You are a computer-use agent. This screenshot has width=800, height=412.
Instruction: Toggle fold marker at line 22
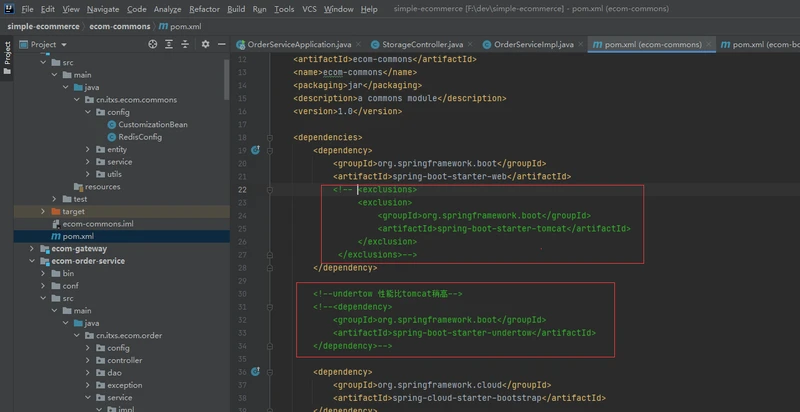tap(270, 190)
